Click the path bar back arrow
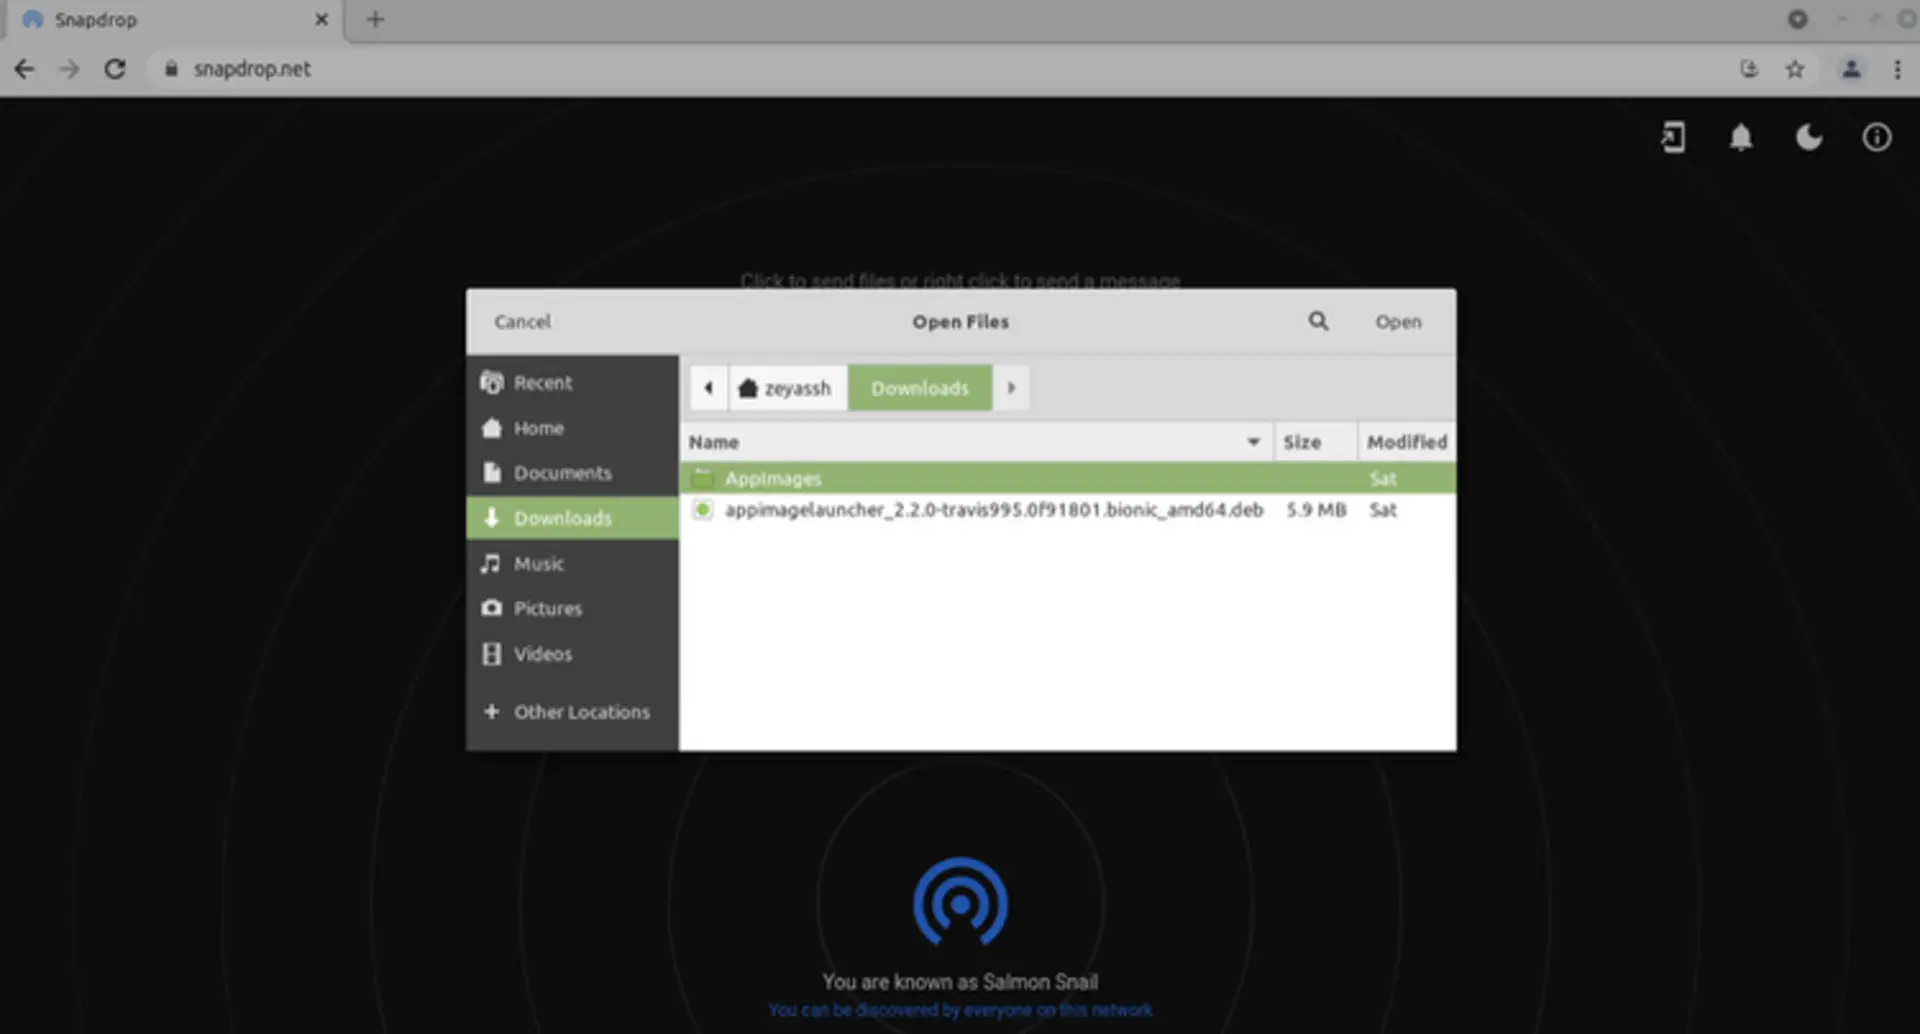 click(709, 388)
